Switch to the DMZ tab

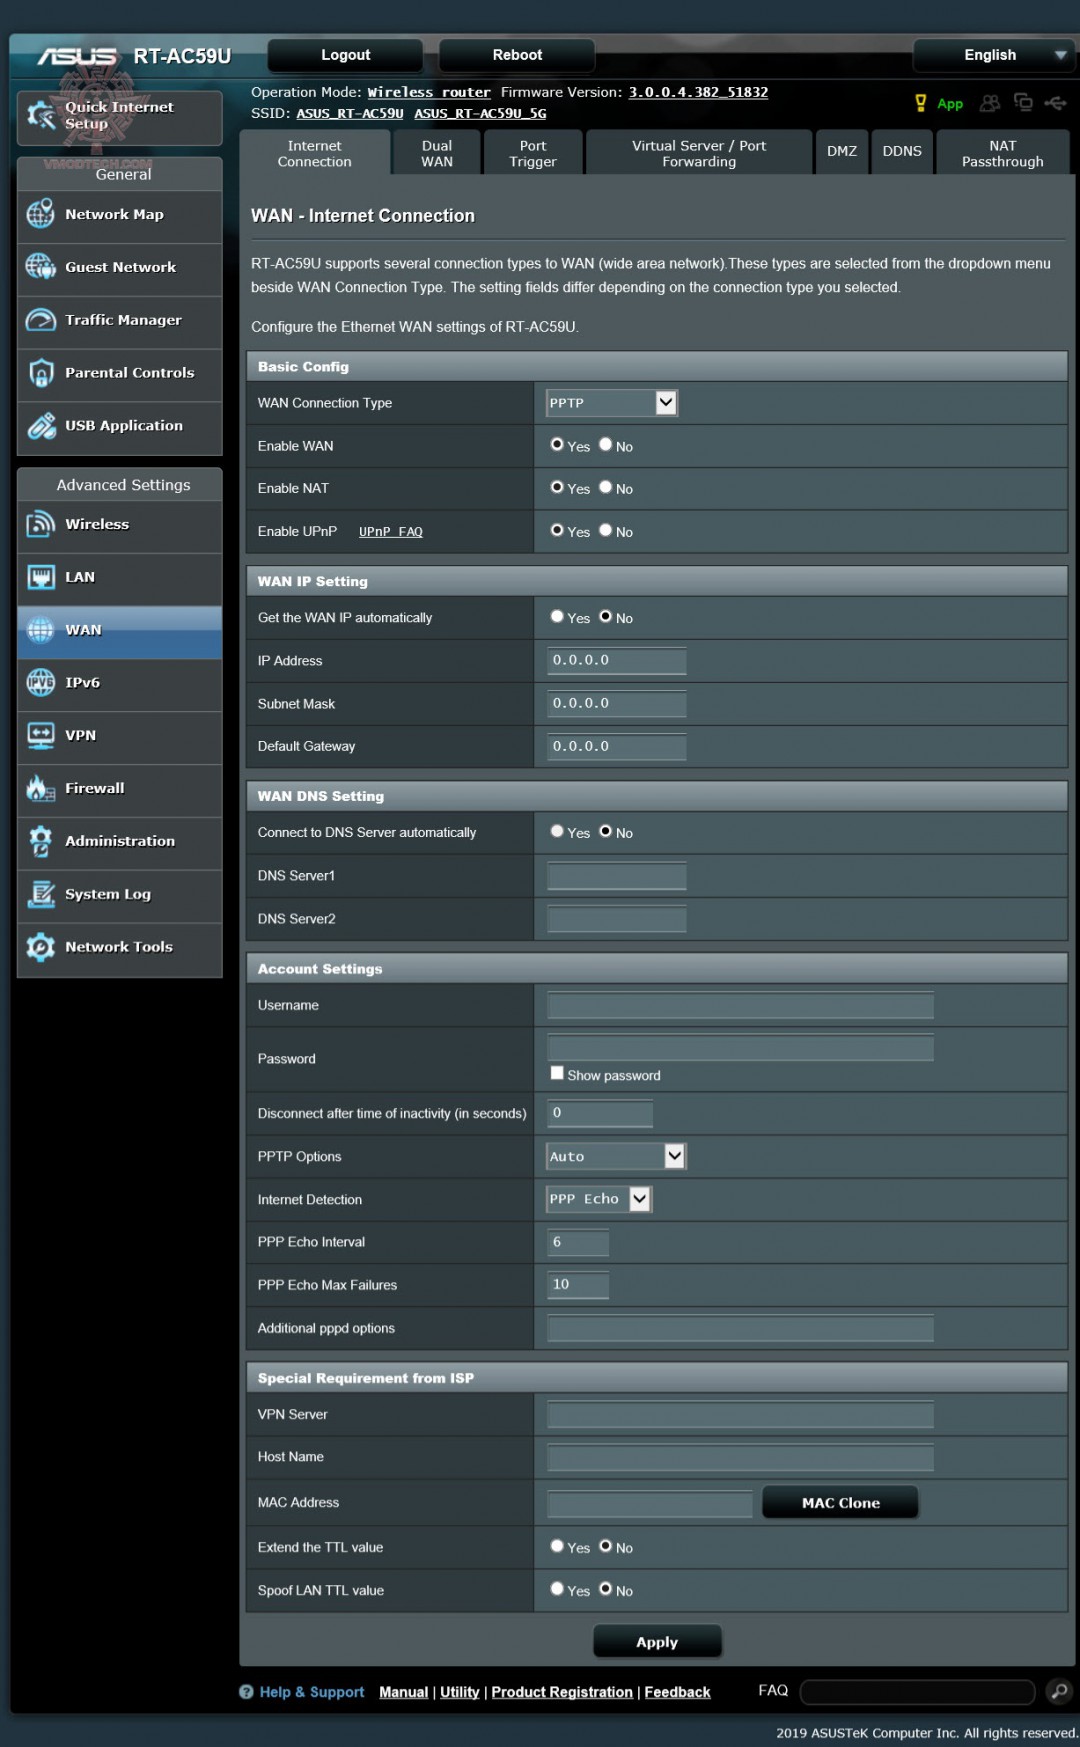(x=842, y=152)
